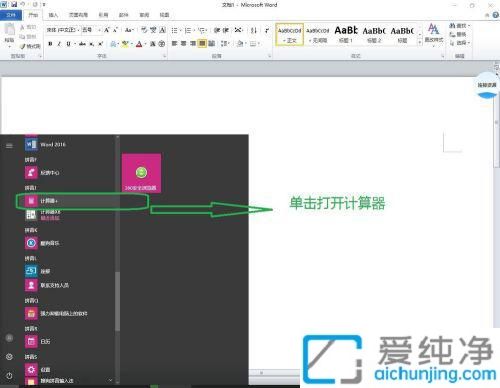
Task: Toggle Bold formatting
Action: pos(50,44)
